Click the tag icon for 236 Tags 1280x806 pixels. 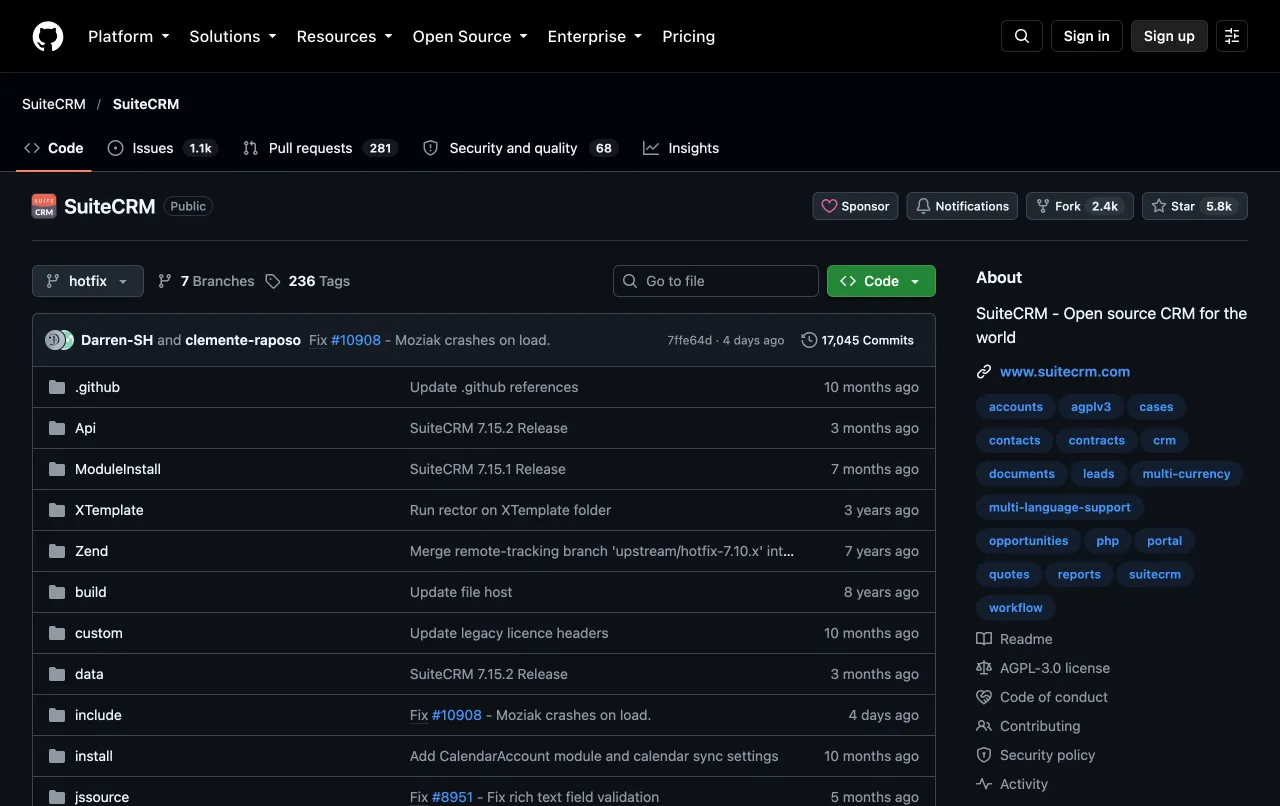coord(273,281)
